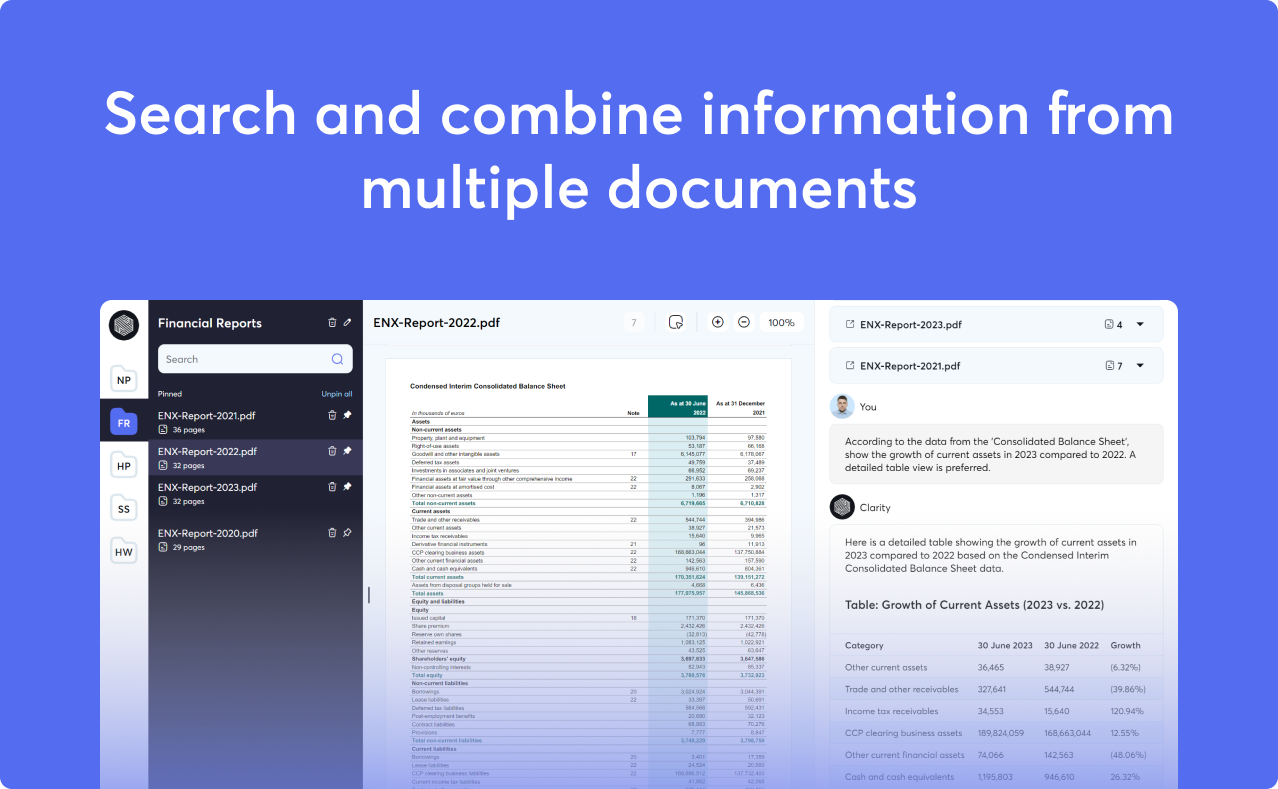Click the ENX-Report-2021.pdf source link in chat
The image size is (1278, 789).
[910, 366]
